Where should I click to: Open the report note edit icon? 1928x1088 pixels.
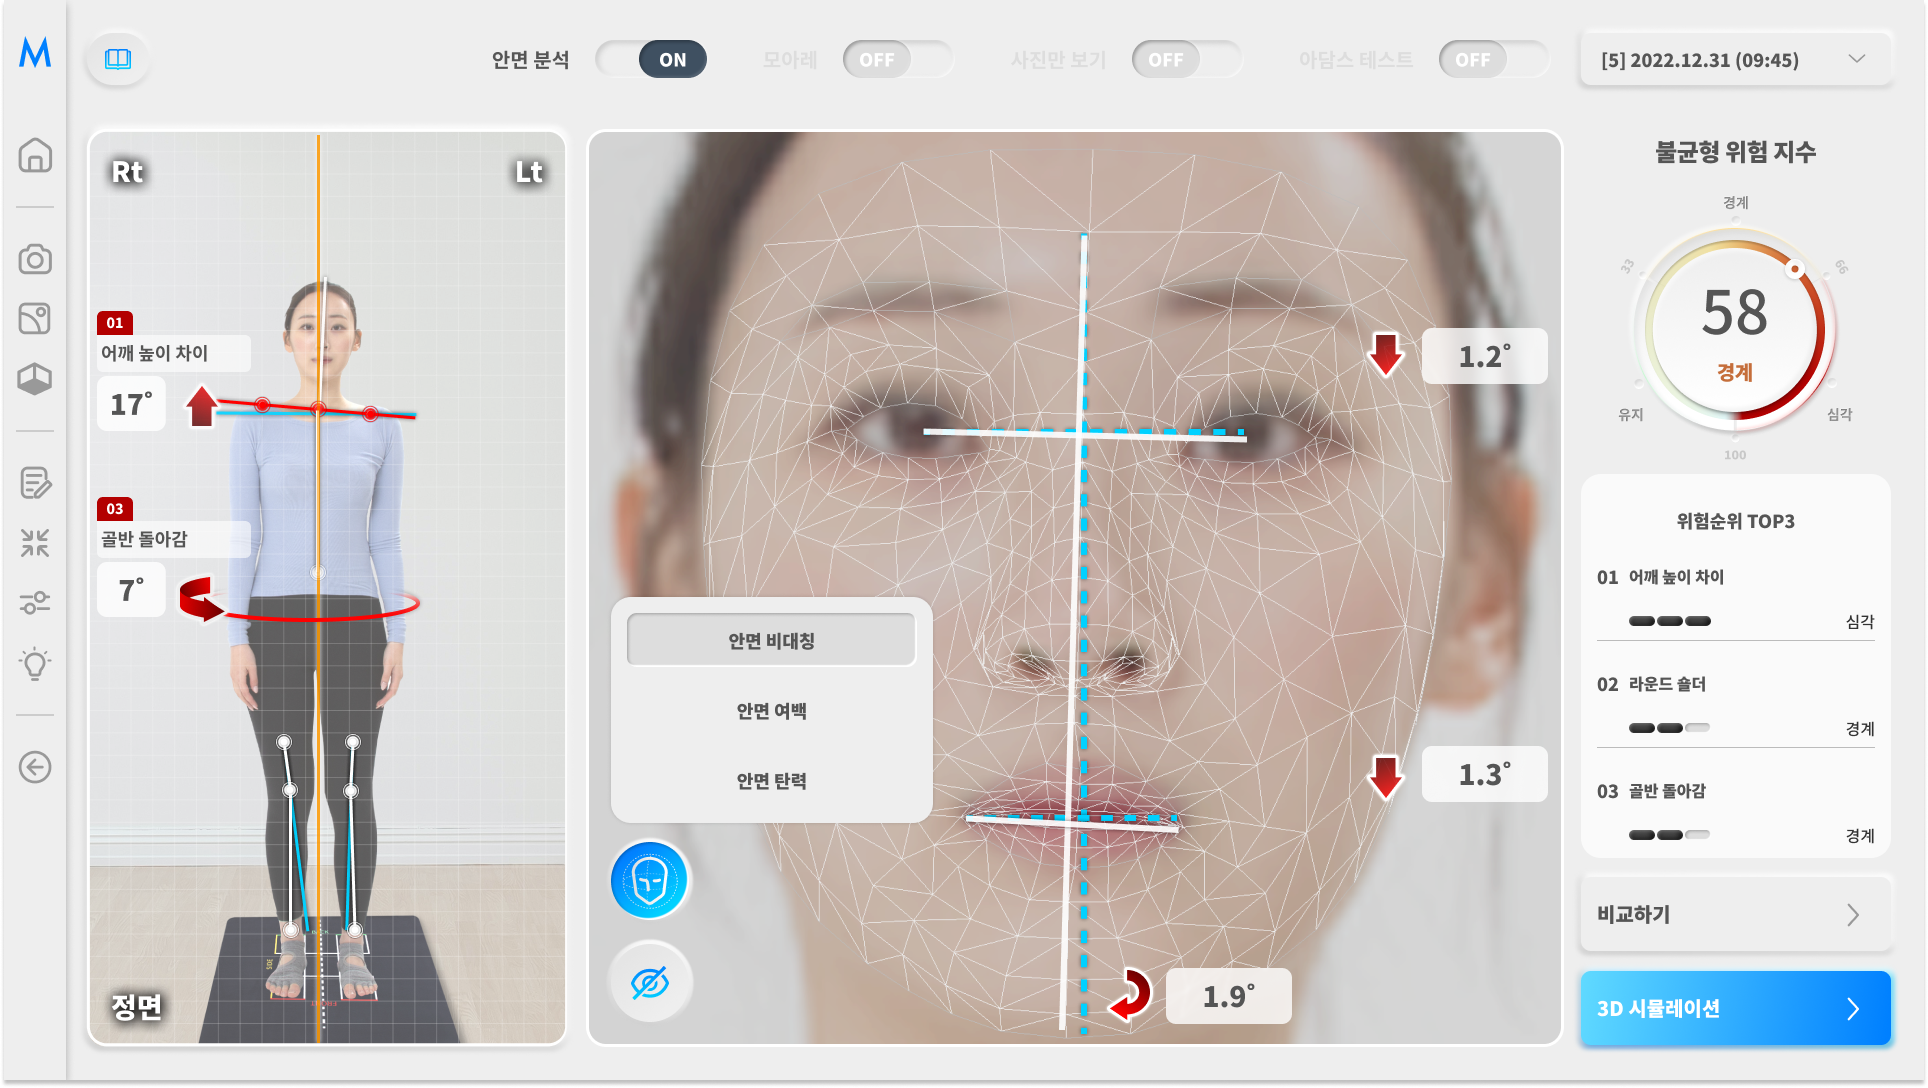35,483
